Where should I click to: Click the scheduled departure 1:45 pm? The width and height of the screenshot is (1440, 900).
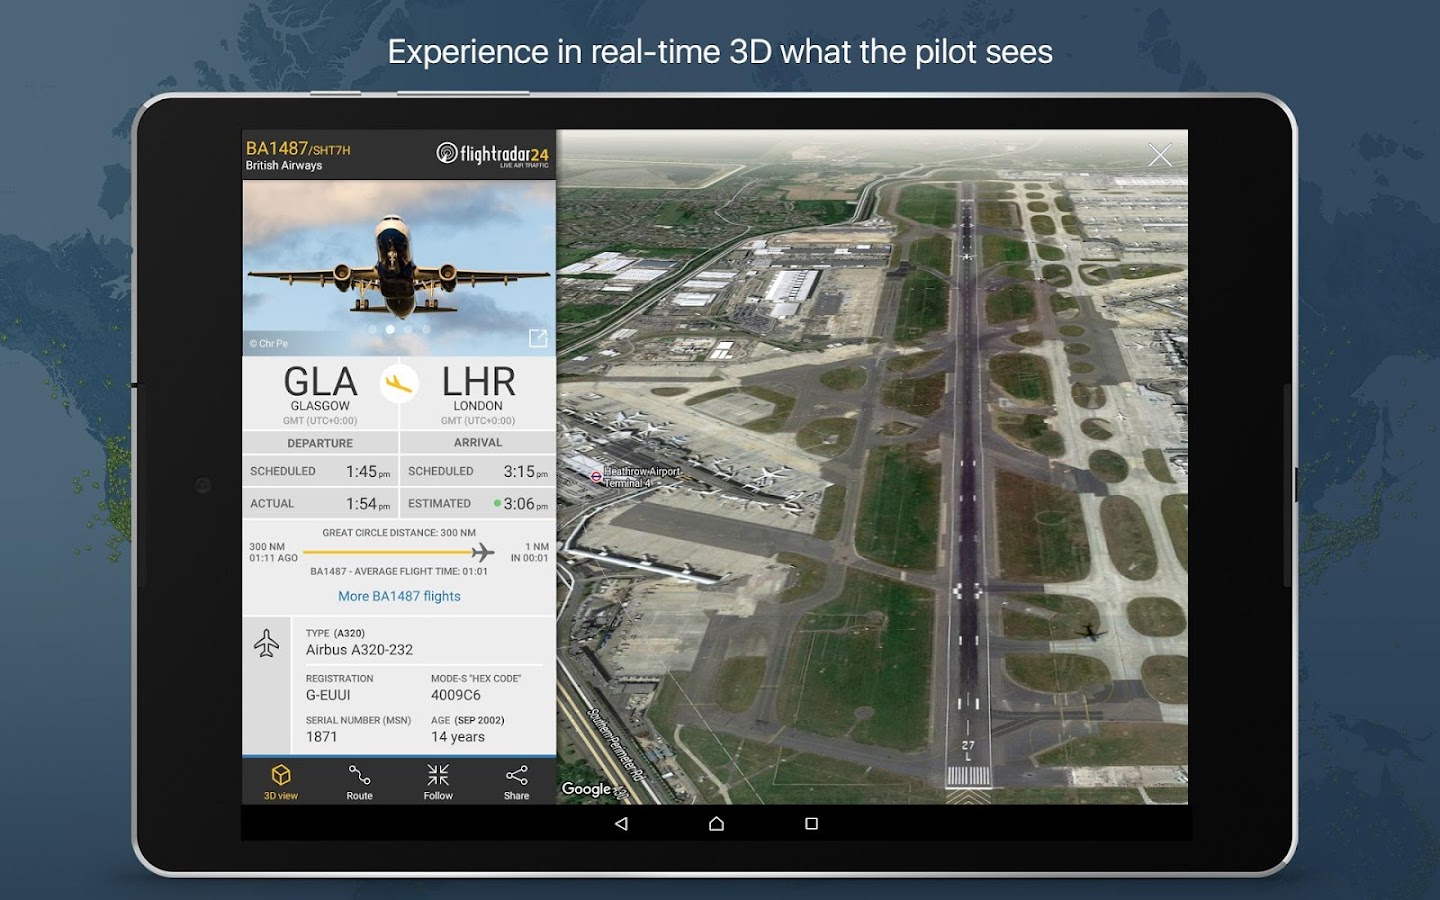368,472
